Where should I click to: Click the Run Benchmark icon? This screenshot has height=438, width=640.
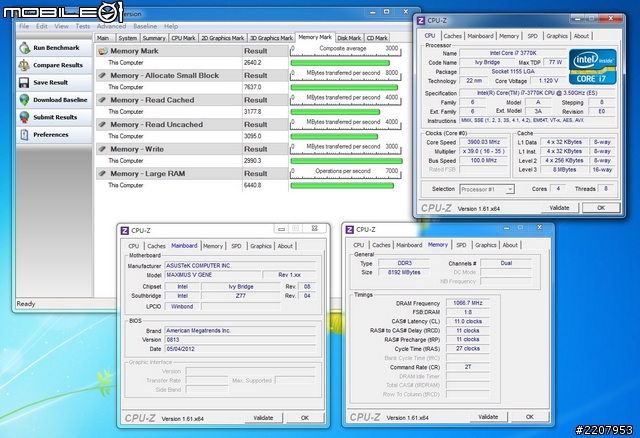click(x=24, y=48)
